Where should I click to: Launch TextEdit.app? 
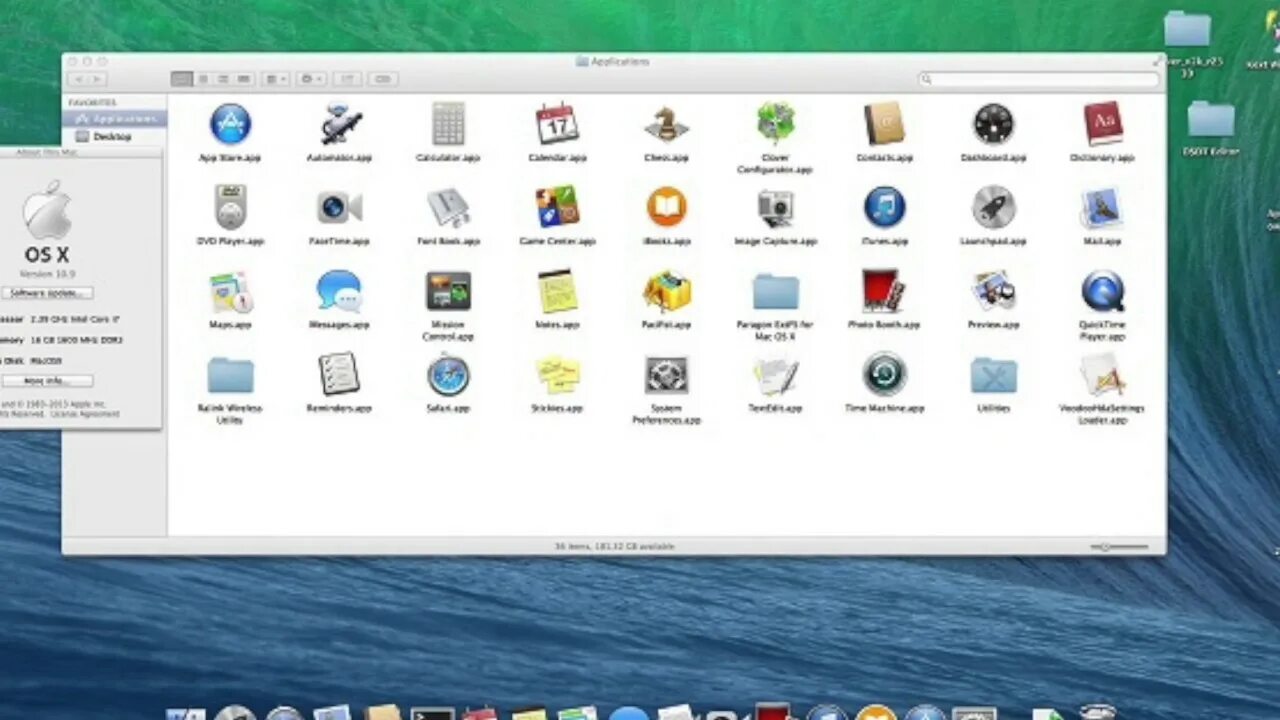(x=775, y=376)
